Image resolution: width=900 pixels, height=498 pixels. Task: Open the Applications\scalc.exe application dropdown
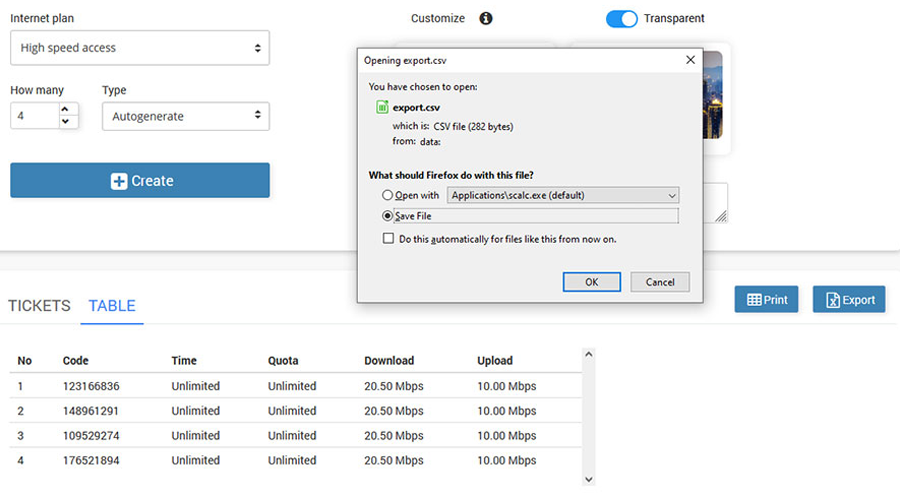(x=562, y=195)
